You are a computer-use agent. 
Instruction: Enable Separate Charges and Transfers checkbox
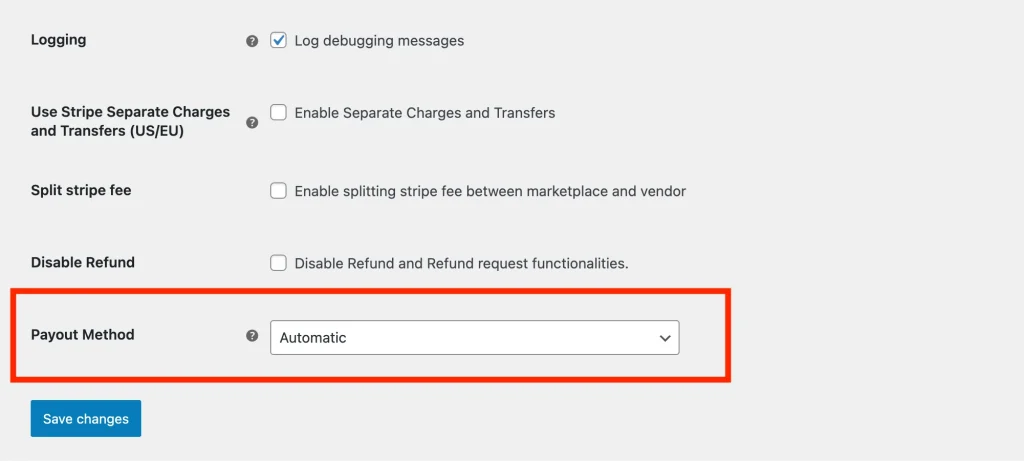click(278, 113)
